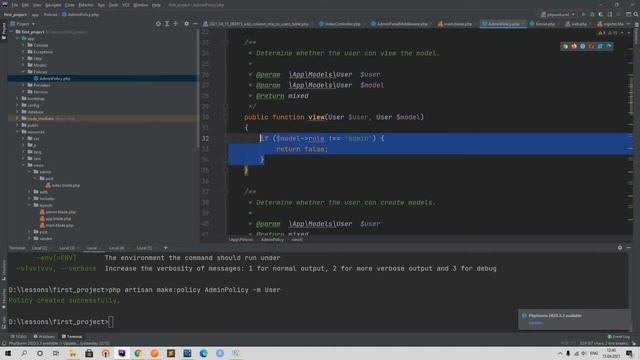The height and width of the screenshot is (360, 640).
Task: Expand the bootstrap folder
Action: point(18,98)
